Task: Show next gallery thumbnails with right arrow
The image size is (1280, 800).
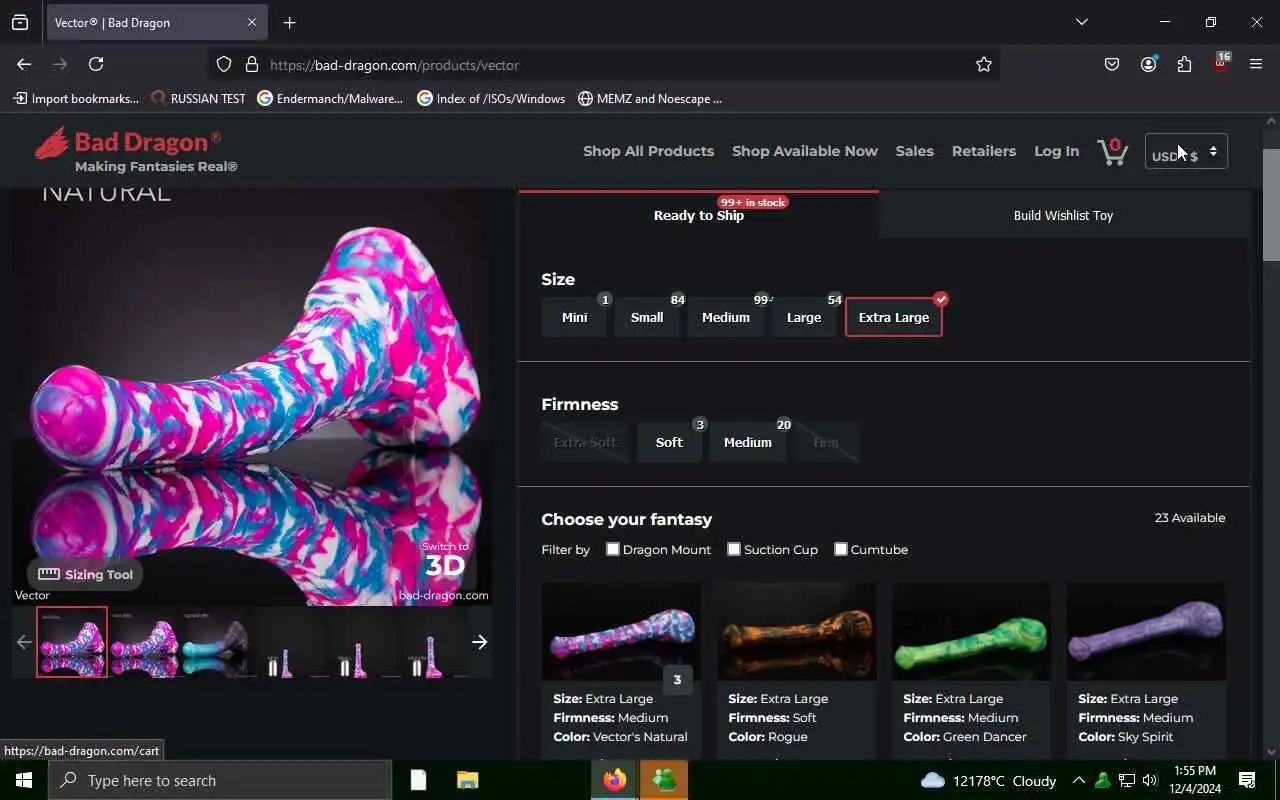Action: pos(480,642)
